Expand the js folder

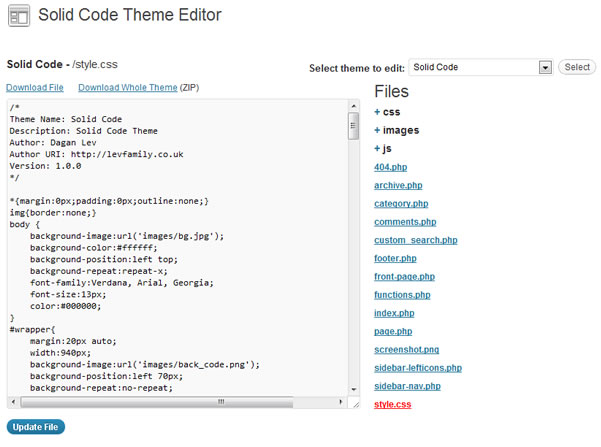pos(384,148)
